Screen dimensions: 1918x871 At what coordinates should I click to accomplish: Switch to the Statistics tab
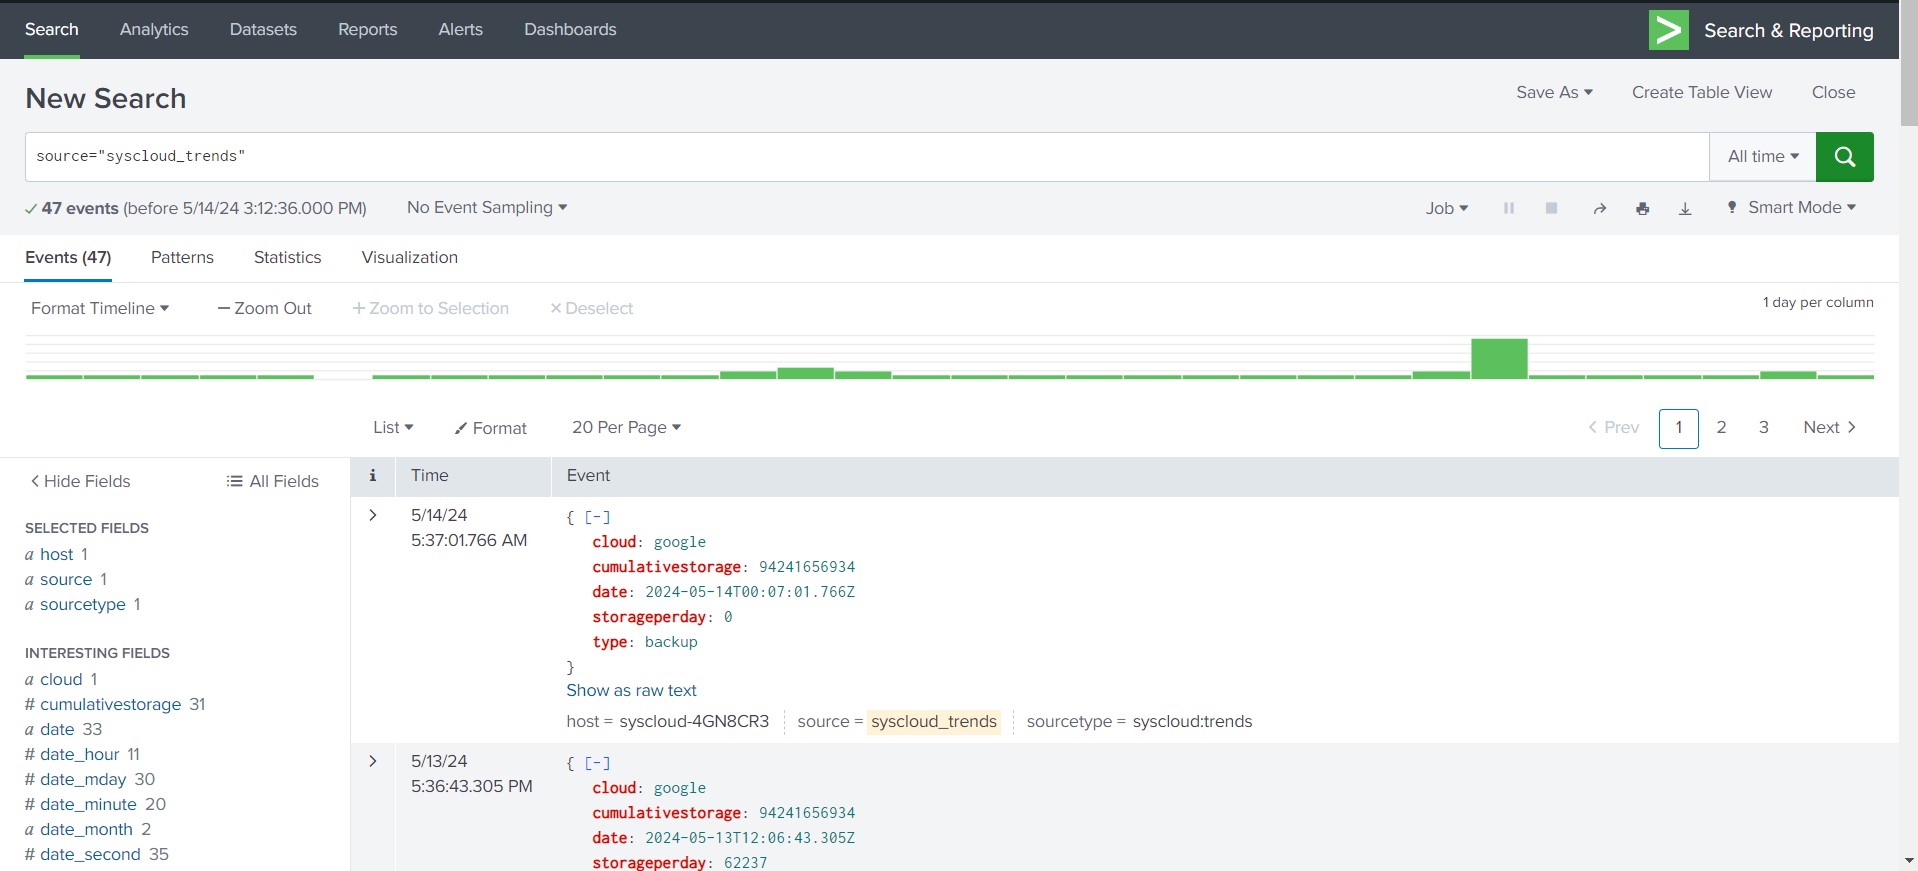[288, 257]
